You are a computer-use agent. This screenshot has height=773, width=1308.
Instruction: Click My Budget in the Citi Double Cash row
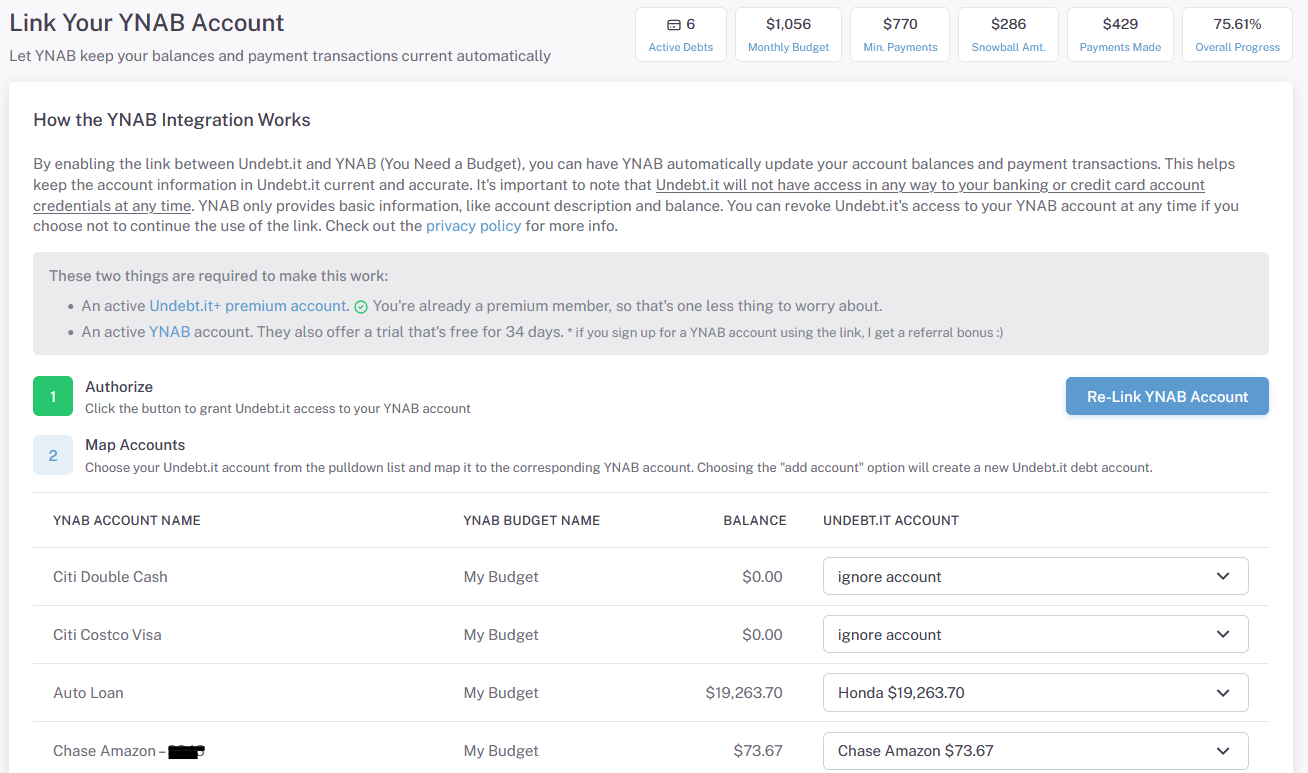click(501, 577)
